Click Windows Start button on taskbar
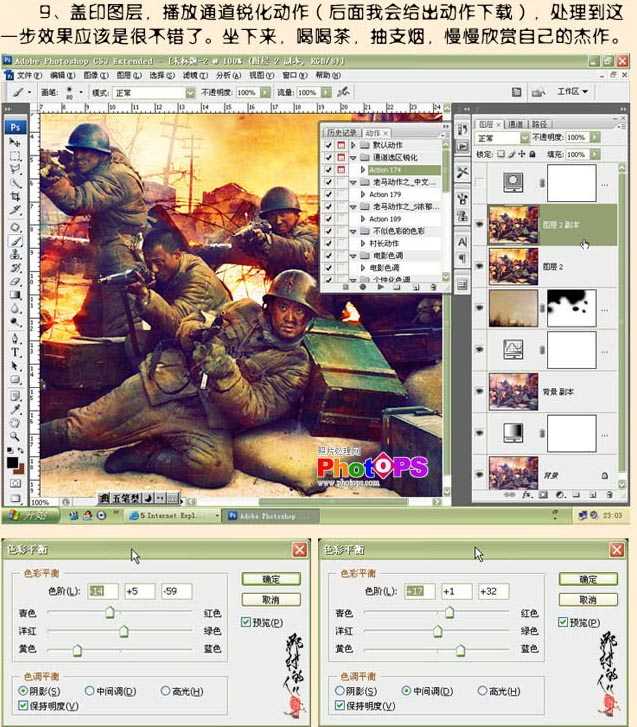The image size is (637, 727). [x=30, y=516]
